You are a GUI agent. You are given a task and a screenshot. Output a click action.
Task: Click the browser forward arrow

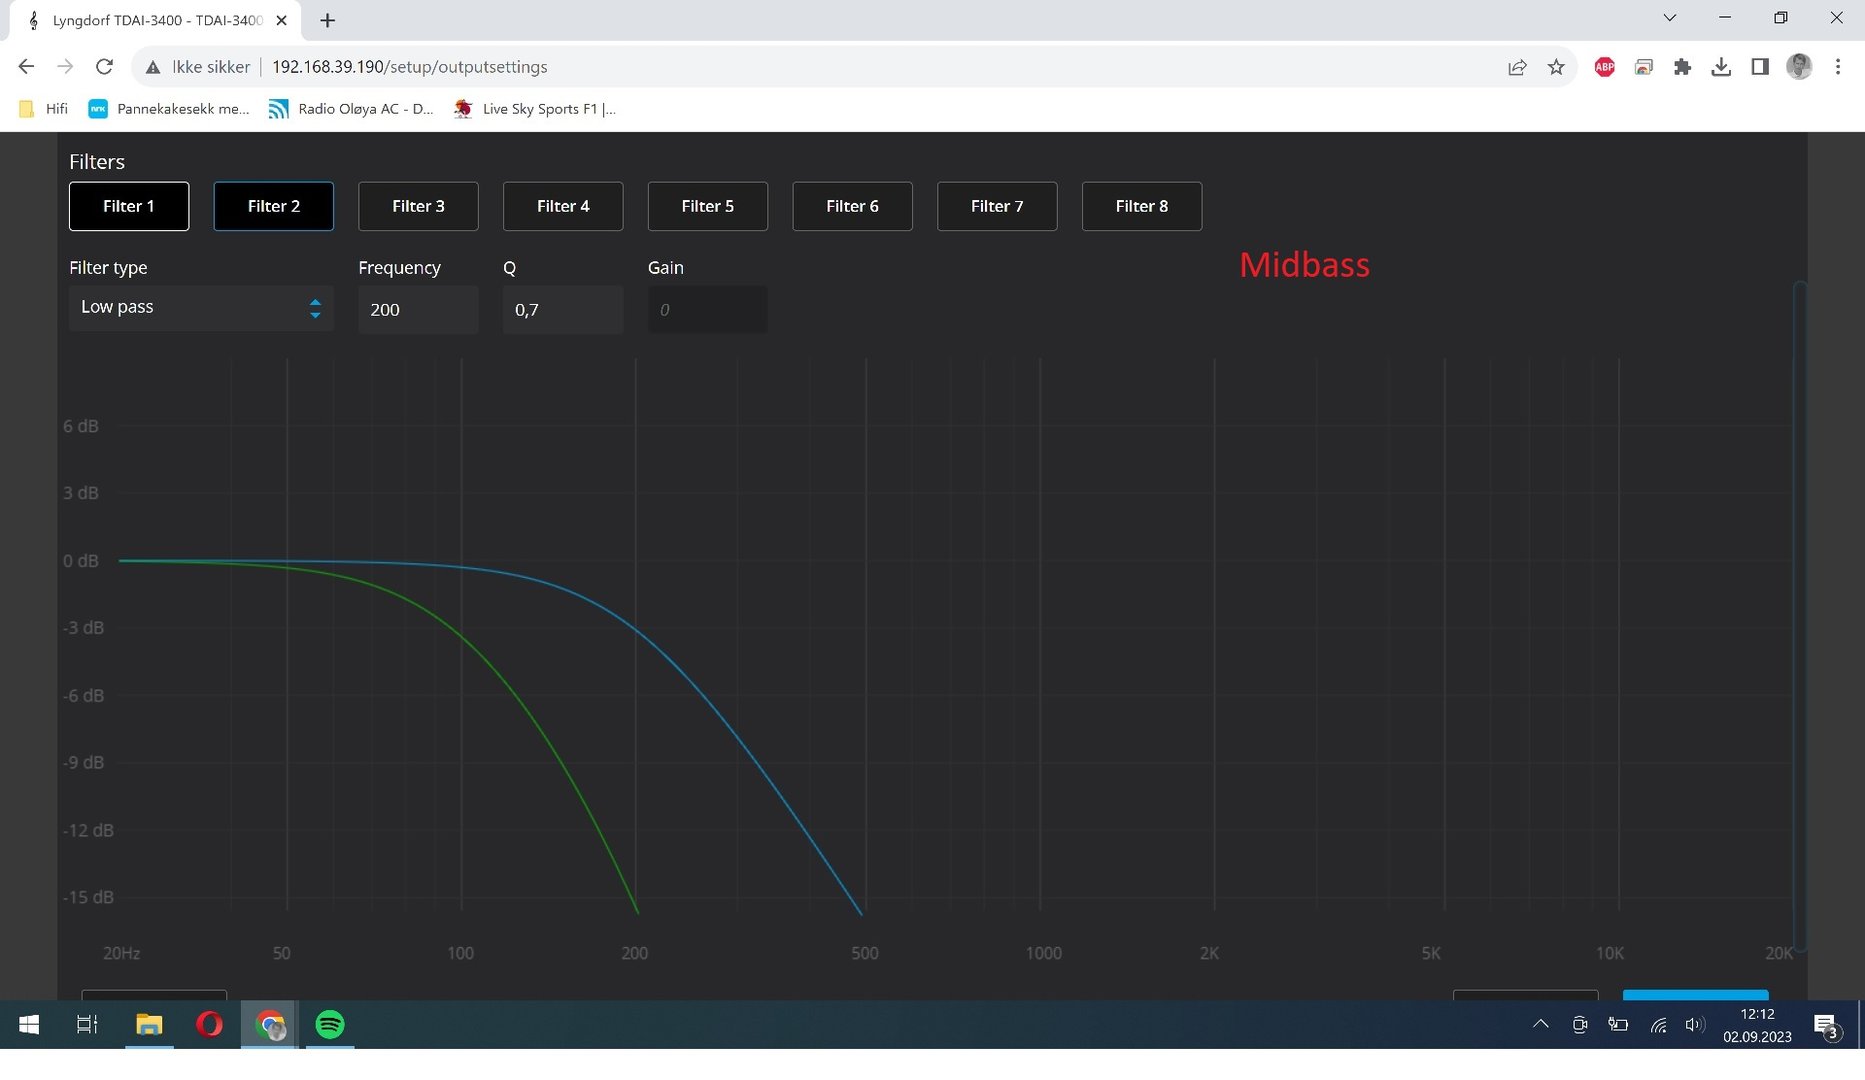point(65,67)
